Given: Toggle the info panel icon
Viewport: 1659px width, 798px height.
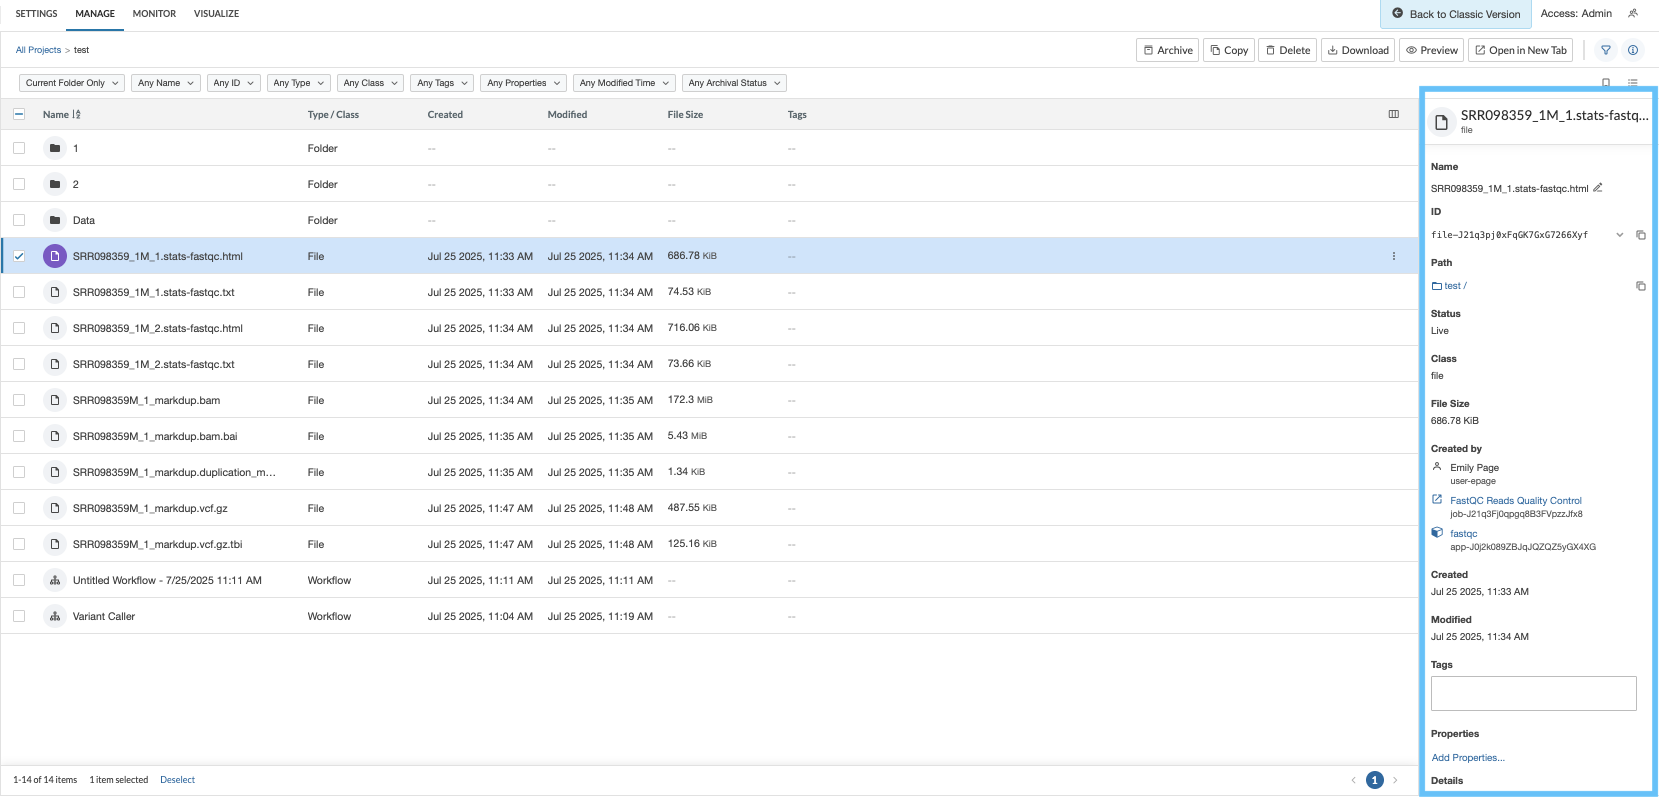Looking at the screenshot, I should [x=1632, y=50].
